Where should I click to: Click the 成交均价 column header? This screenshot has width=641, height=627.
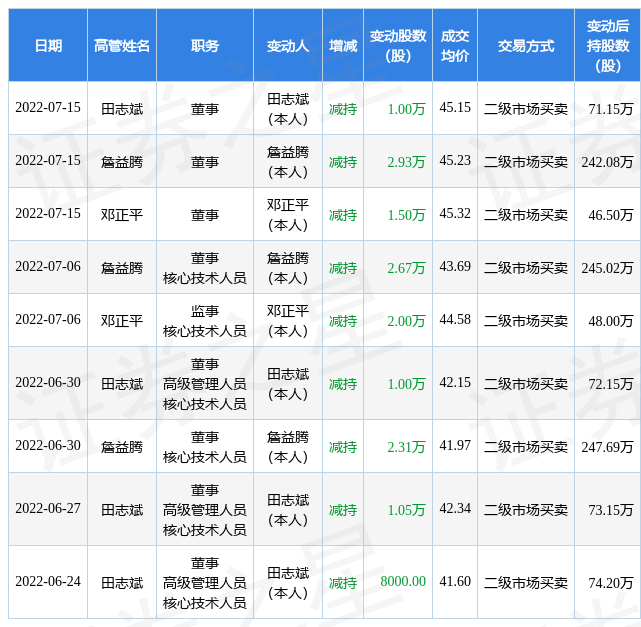[455, 45]
